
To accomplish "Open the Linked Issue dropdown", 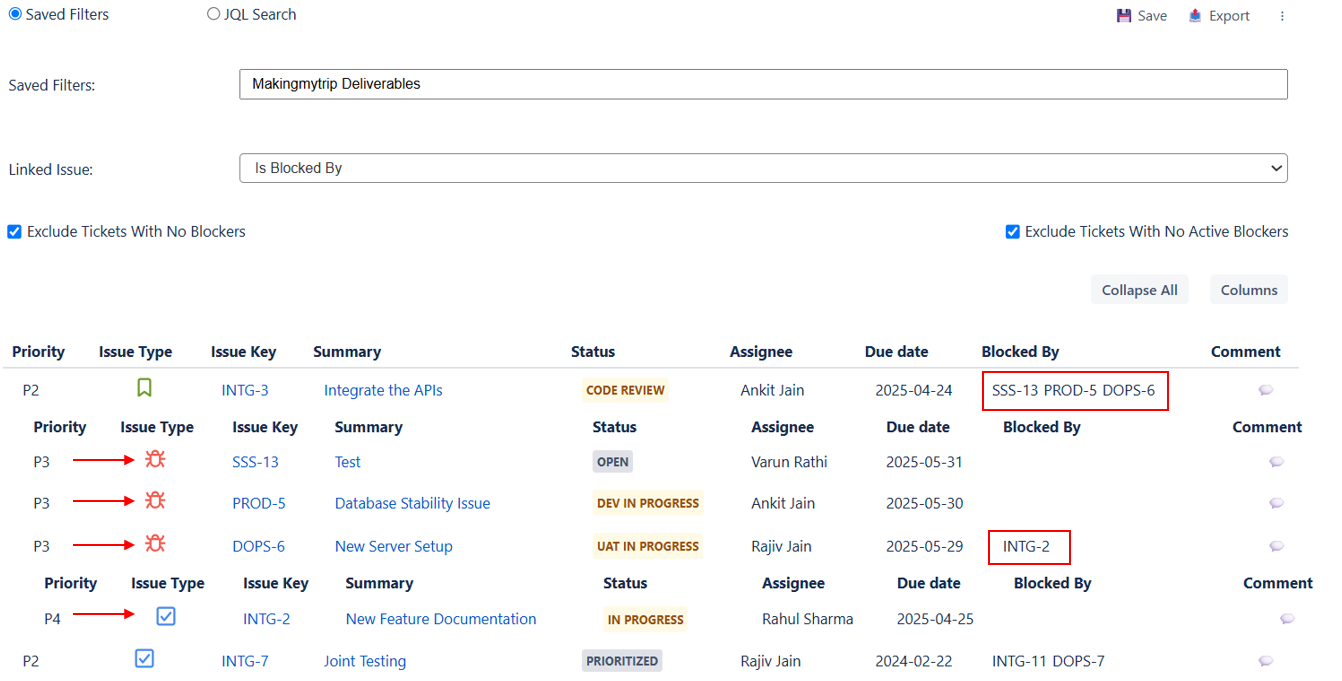I will pyautogui.click(x=763, y=168).
